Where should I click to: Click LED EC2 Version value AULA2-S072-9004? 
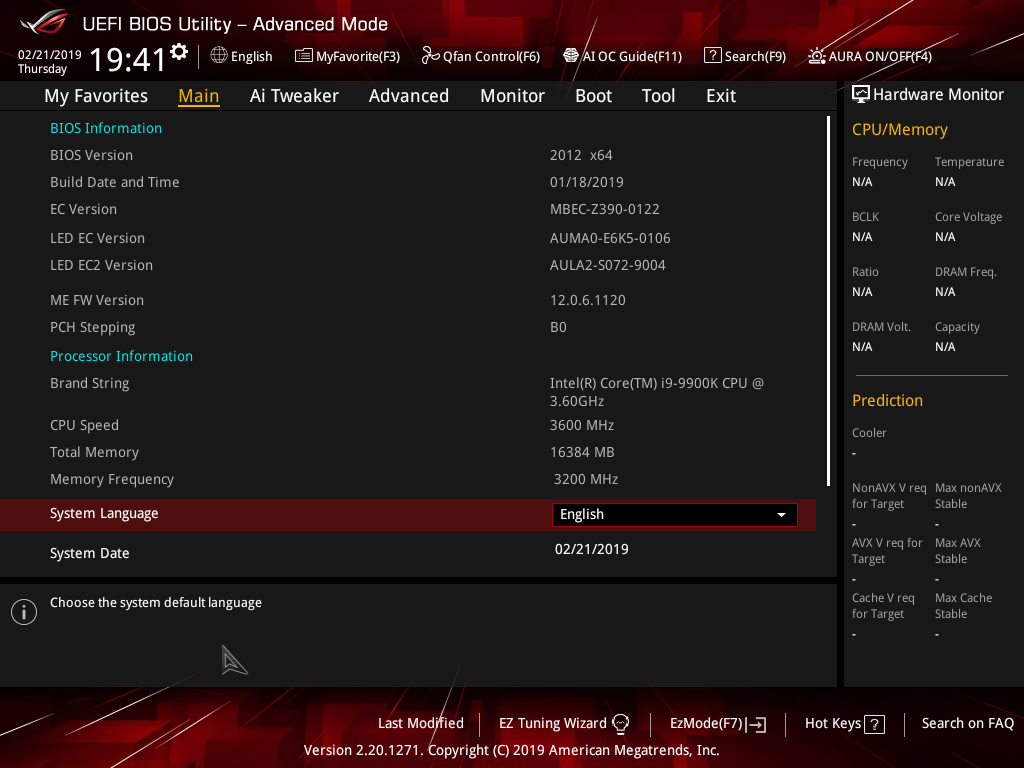click(x=607, y=265)
